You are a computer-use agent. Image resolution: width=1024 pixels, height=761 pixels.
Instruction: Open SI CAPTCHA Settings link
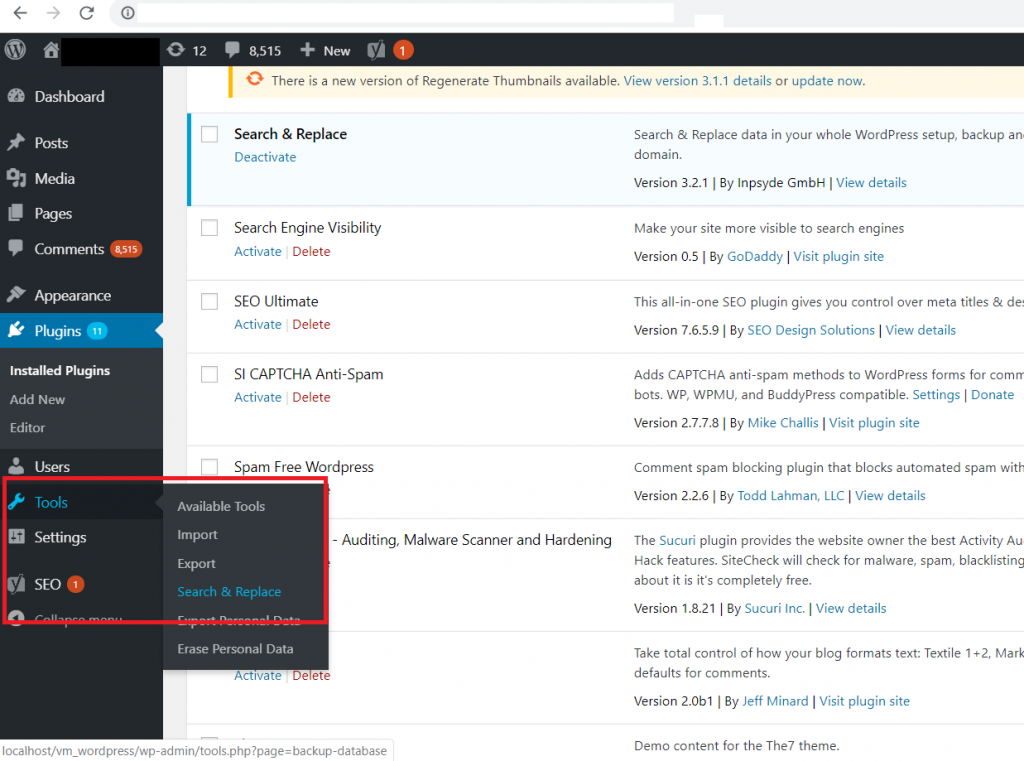click(936, 395)
